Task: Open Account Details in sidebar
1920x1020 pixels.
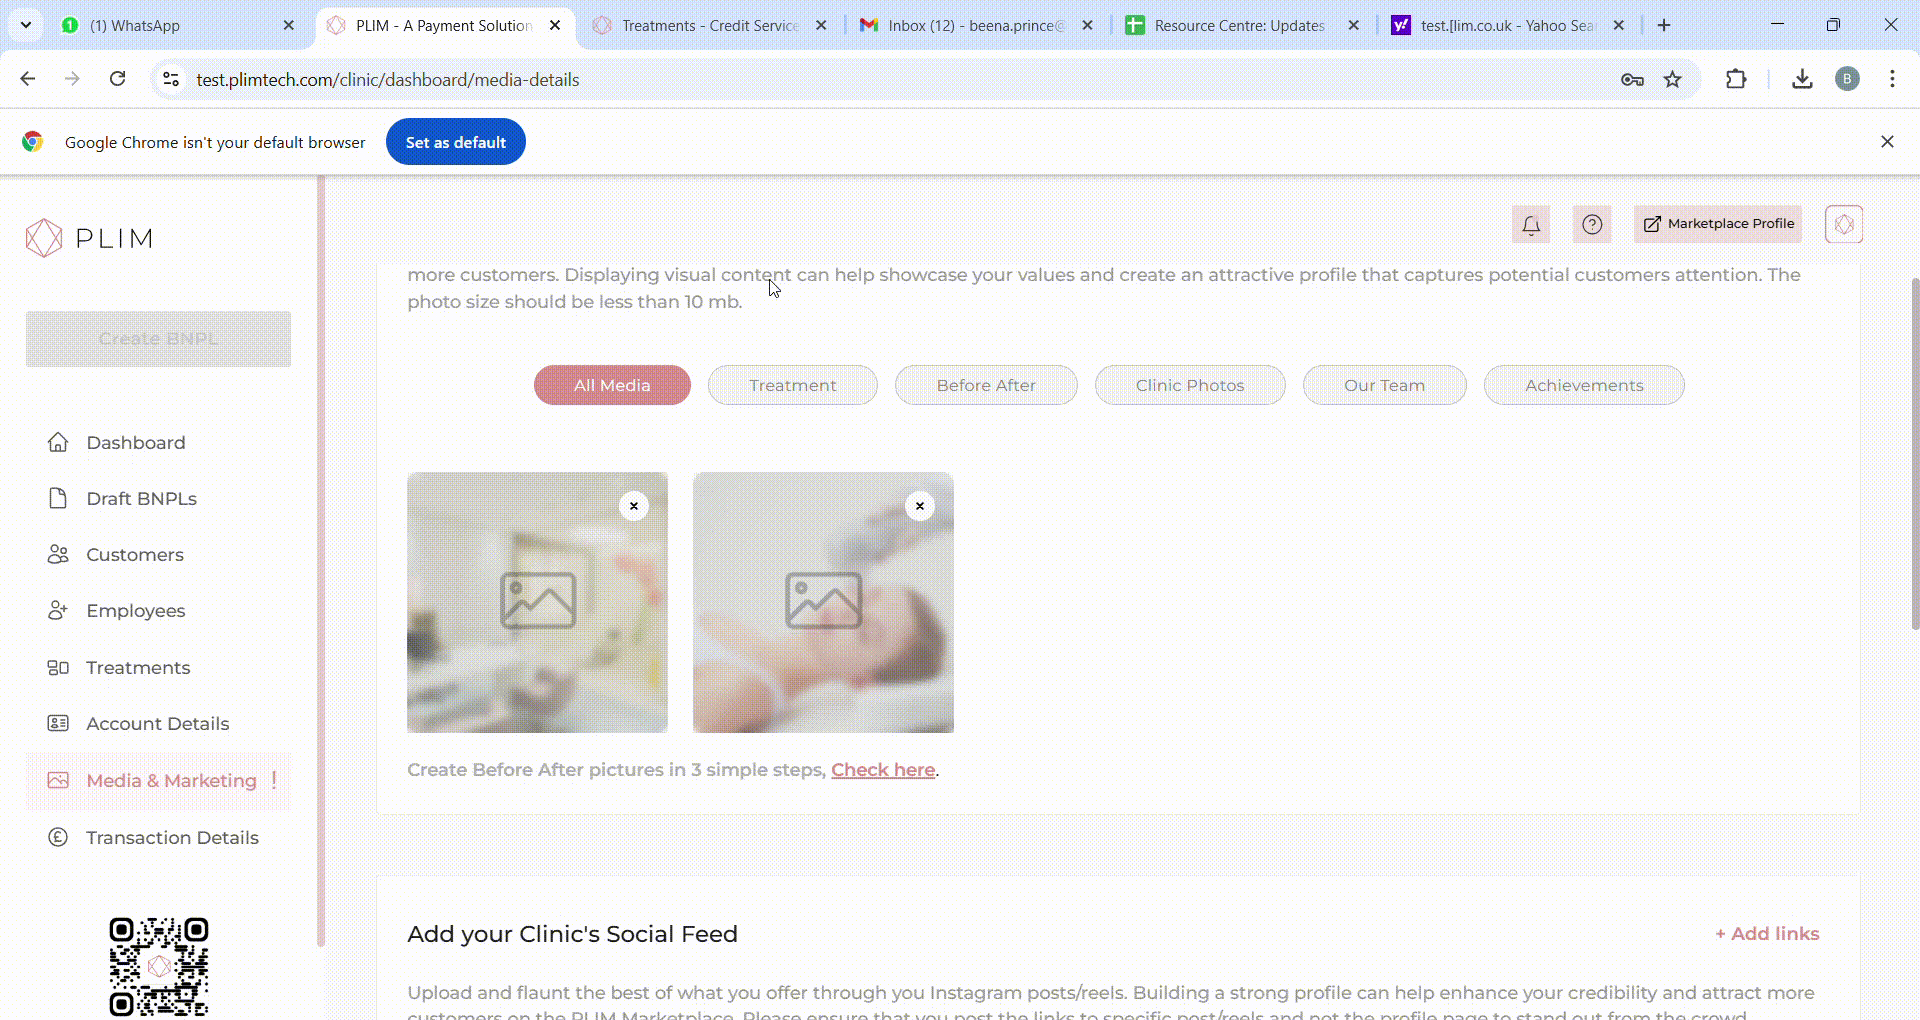Action: tap(157, 723)
